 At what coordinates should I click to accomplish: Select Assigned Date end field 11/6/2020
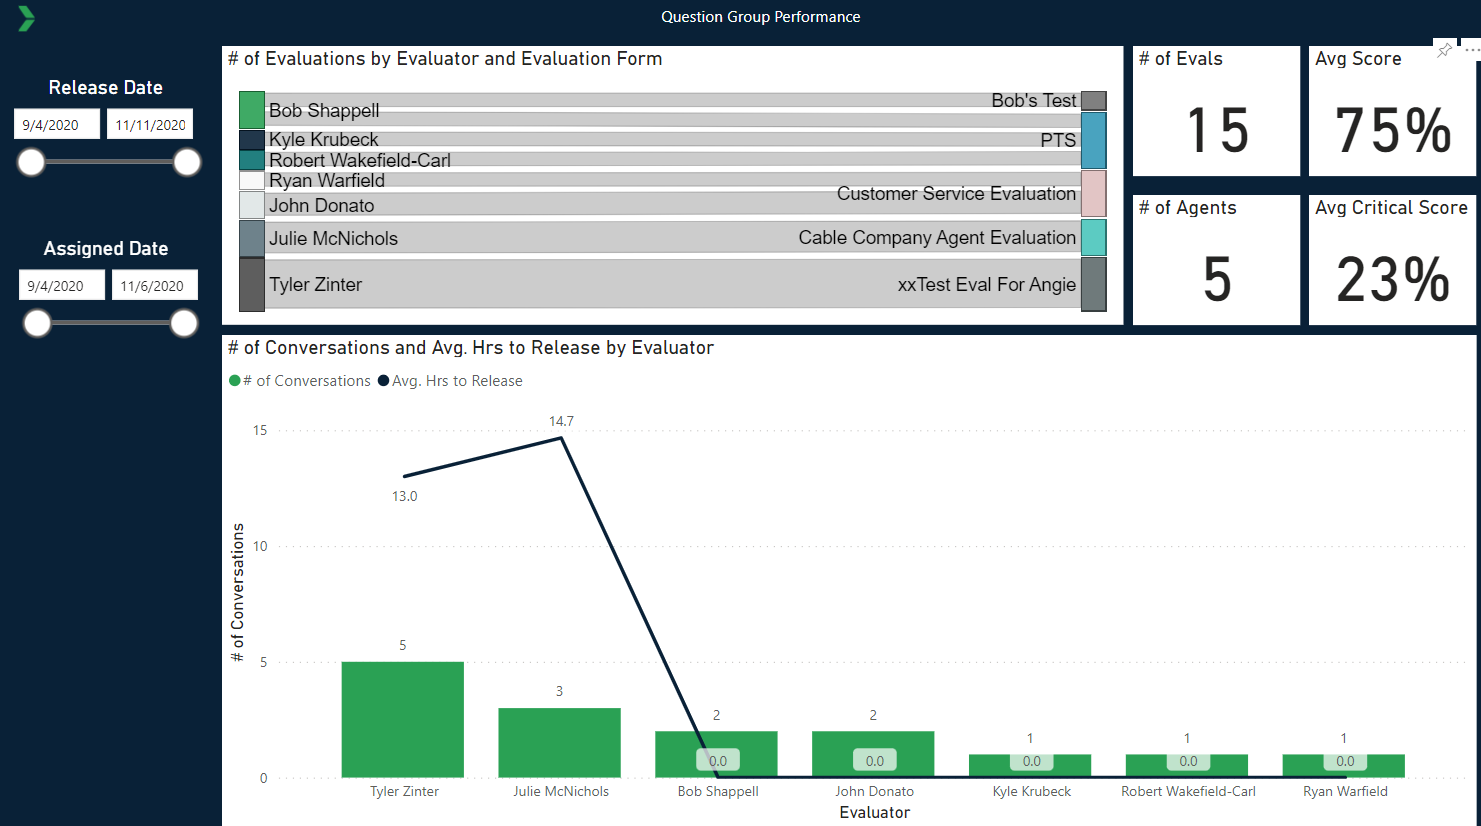click(x=155, y=286)
